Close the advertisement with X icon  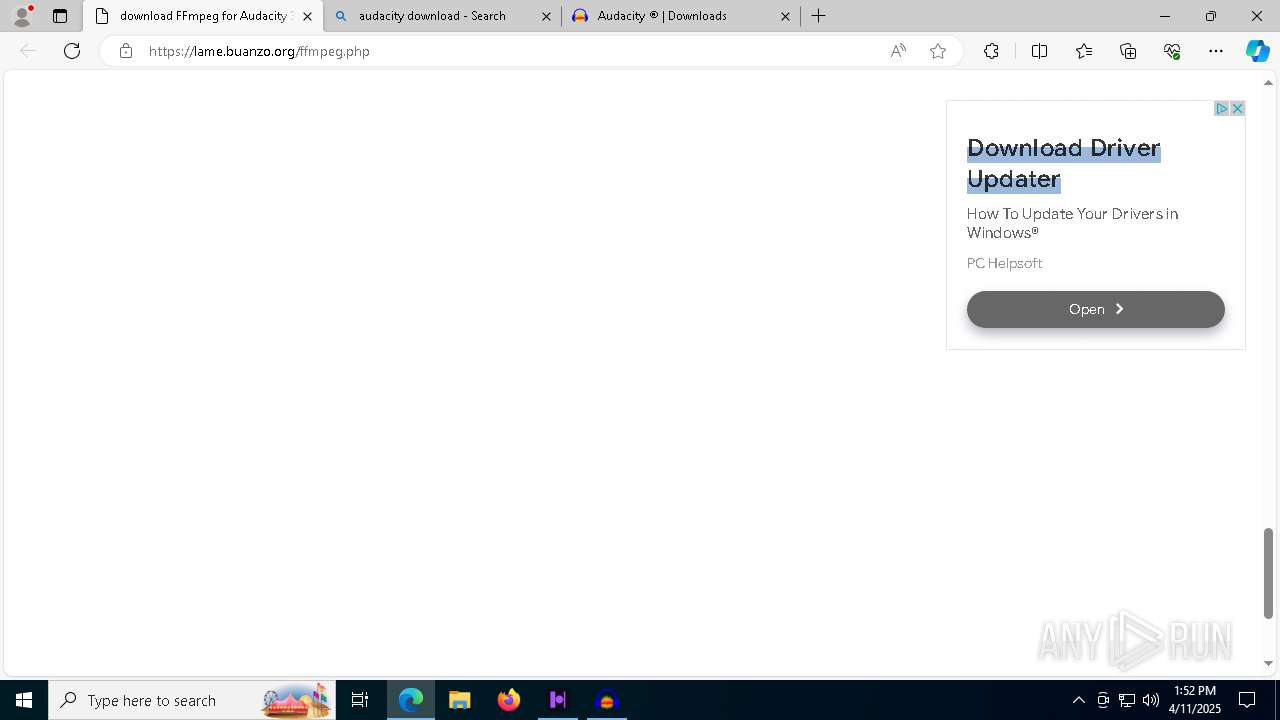(x=1237, y=108)
